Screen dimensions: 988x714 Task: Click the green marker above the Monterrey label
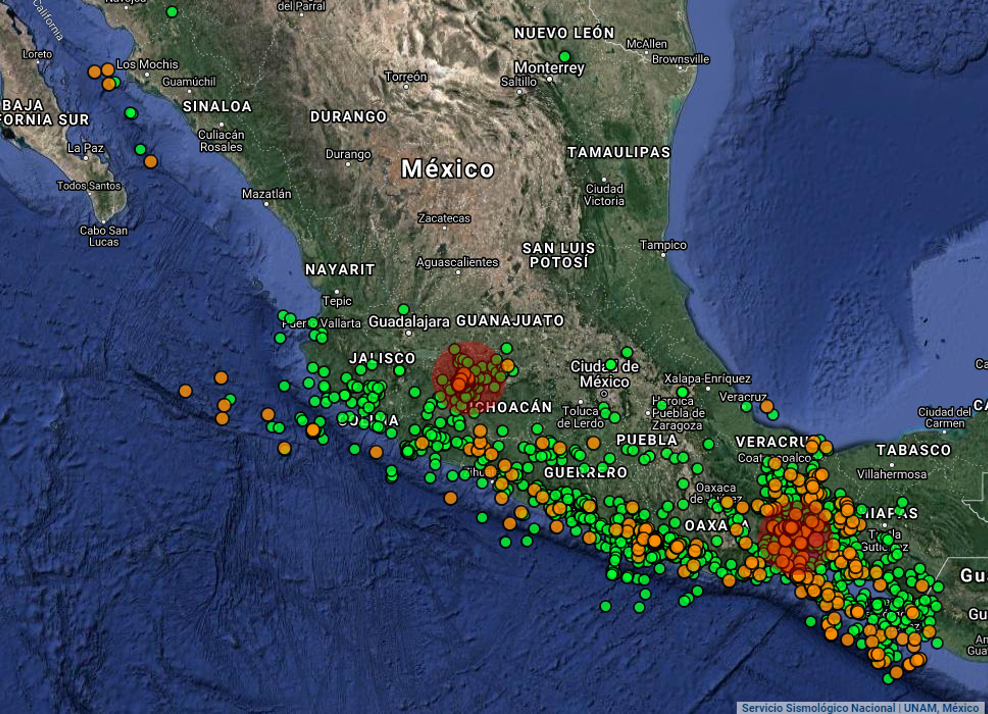pyautogui.click(x=565, y=57)
